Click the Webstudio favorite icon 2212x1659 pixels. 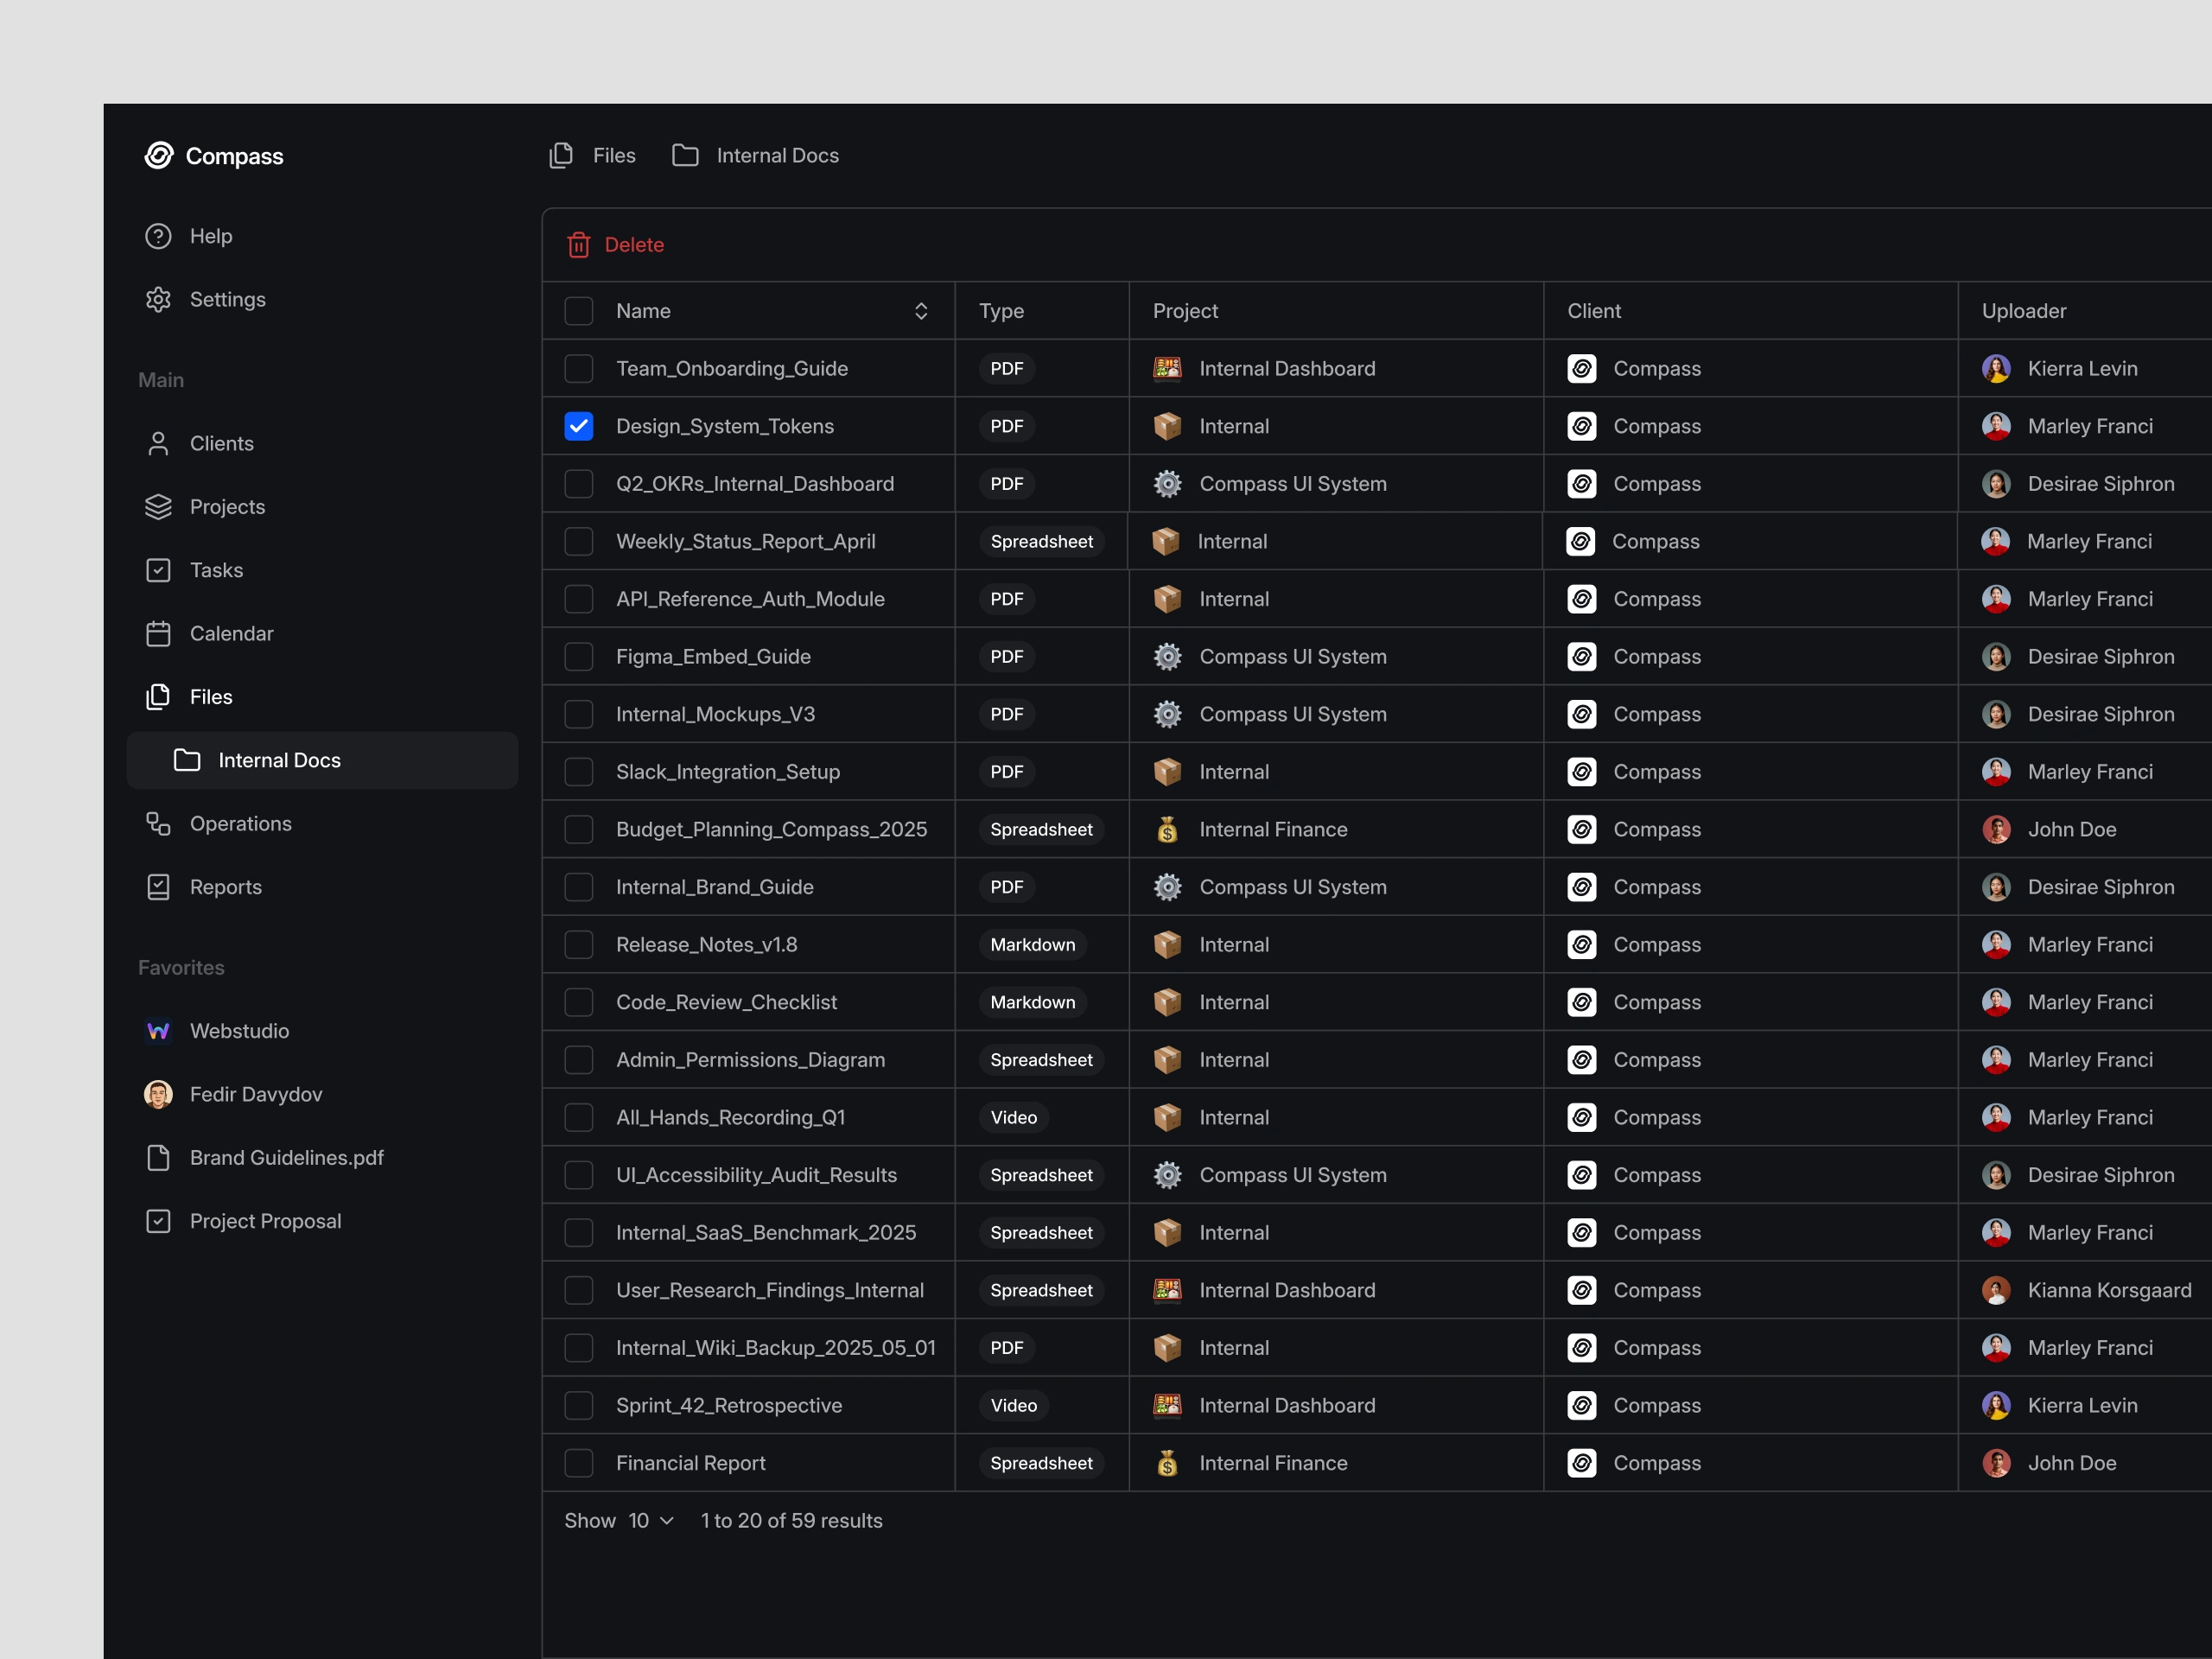(158, 1030)
